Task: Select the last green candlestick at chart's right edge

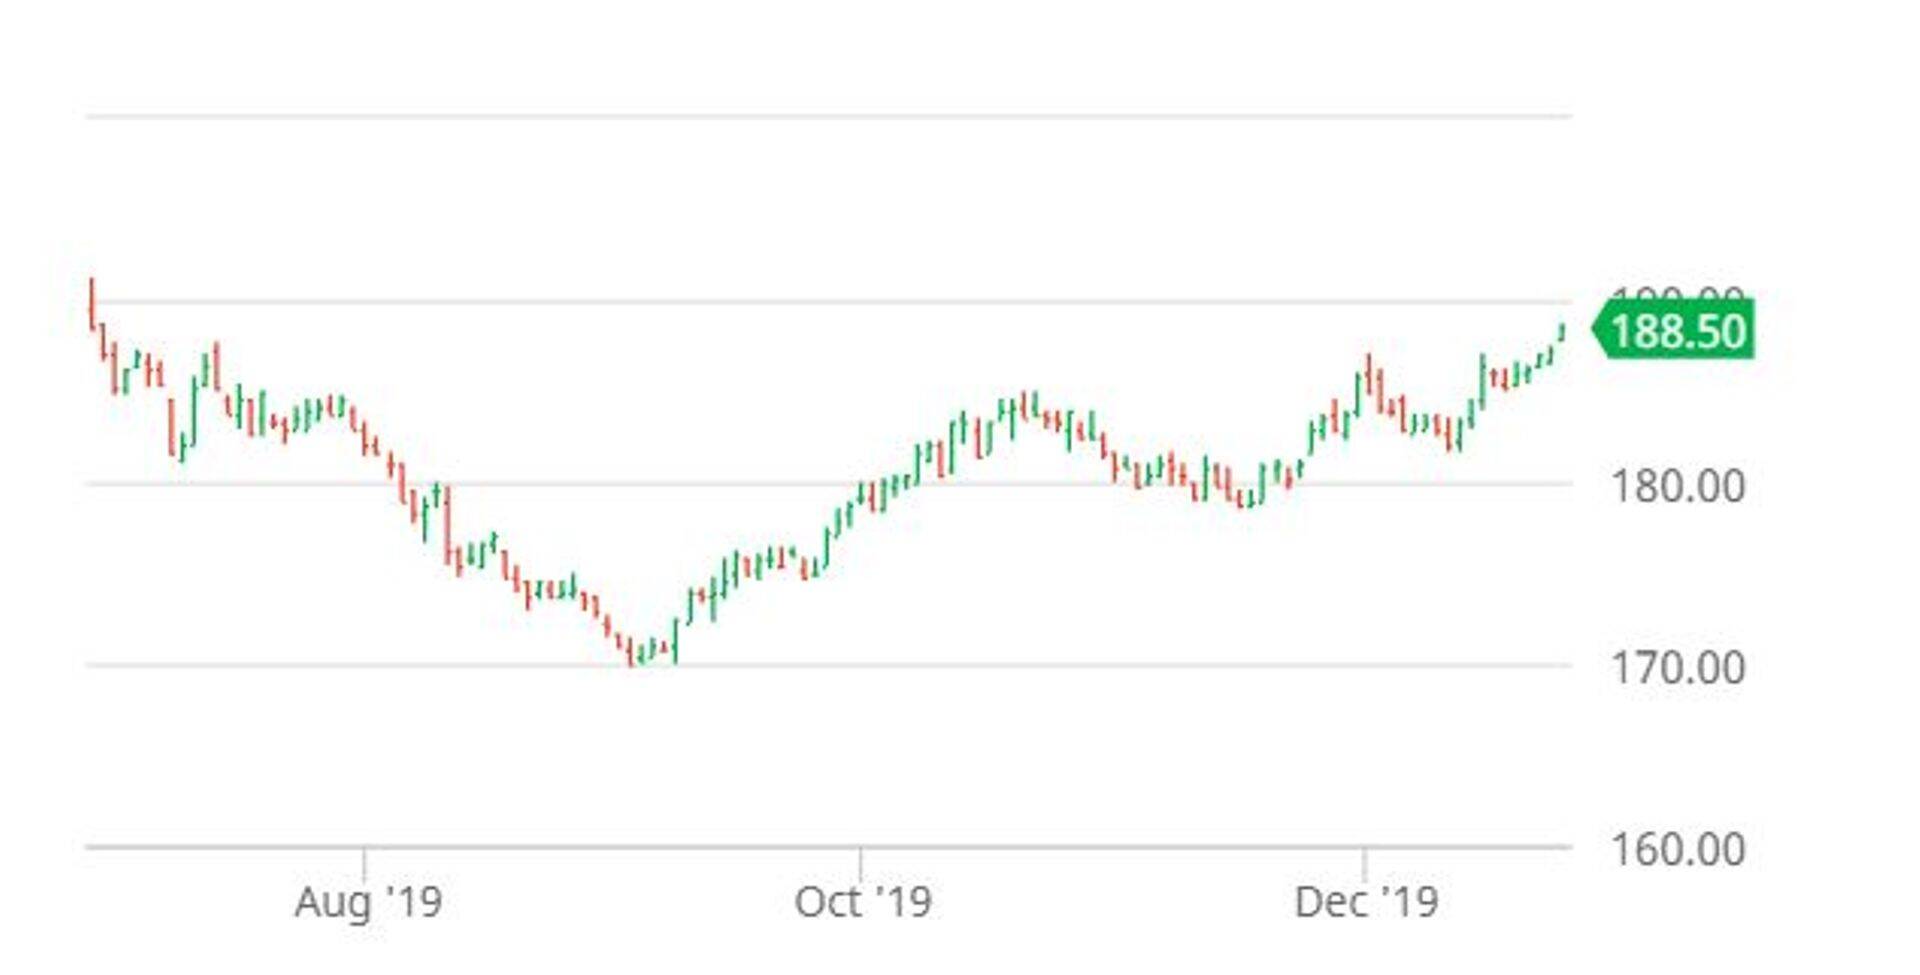Action: (1562, 332)
